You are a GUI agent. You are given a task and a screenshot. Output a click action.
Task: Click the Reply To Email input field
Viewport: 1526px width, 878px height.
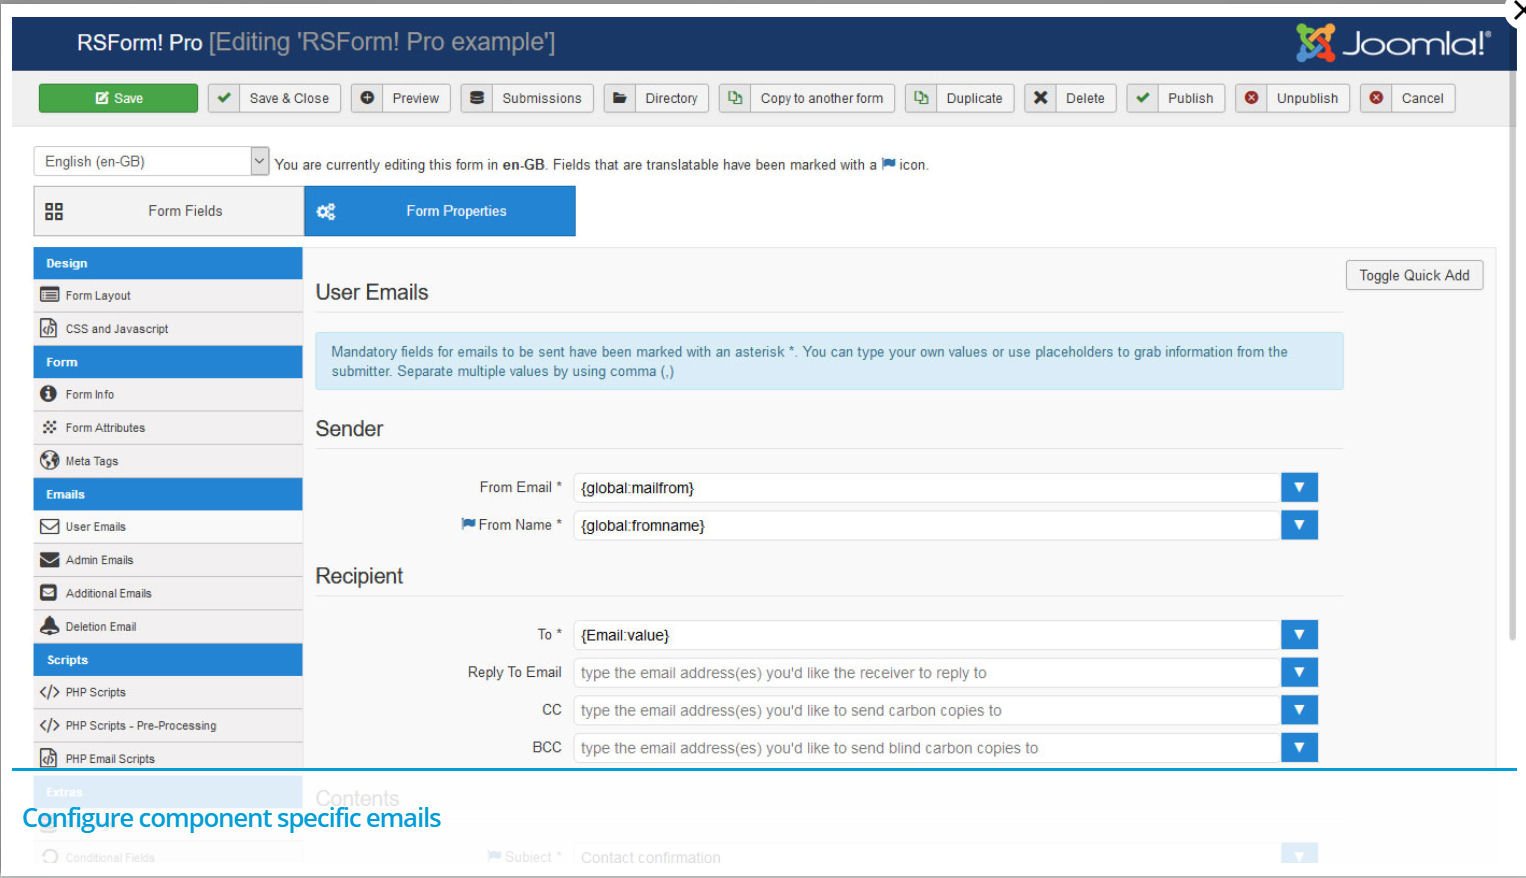(x=927, y=672)
